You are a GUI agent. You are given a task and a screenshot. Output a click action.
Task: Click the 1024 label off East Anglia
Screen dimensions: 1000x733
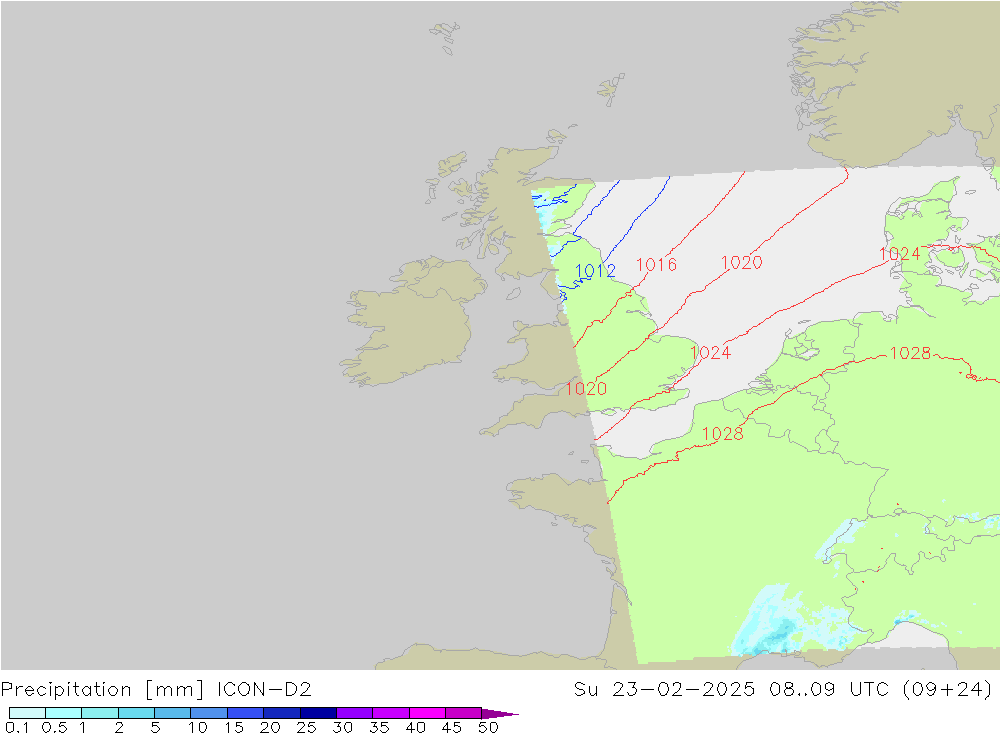click(710, 352)
